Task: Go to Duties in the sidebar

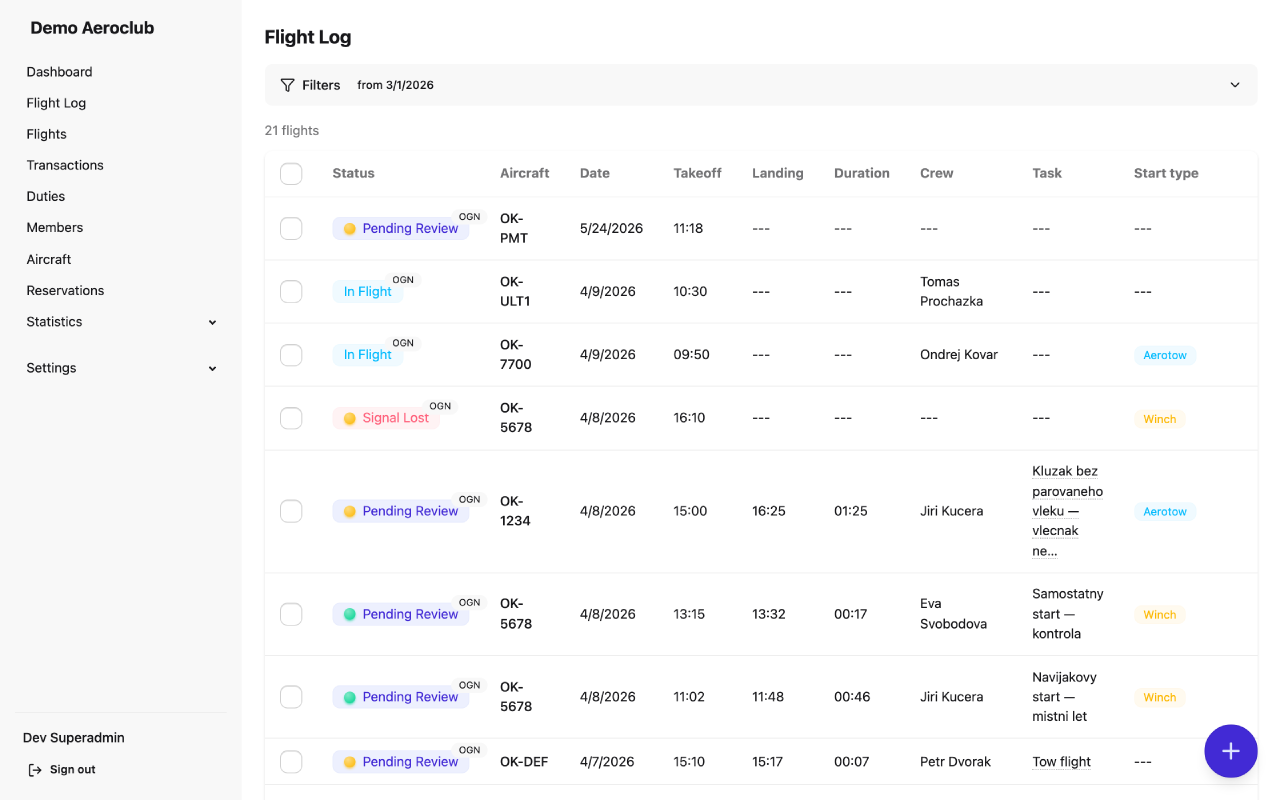Action: tap(45, 196)
